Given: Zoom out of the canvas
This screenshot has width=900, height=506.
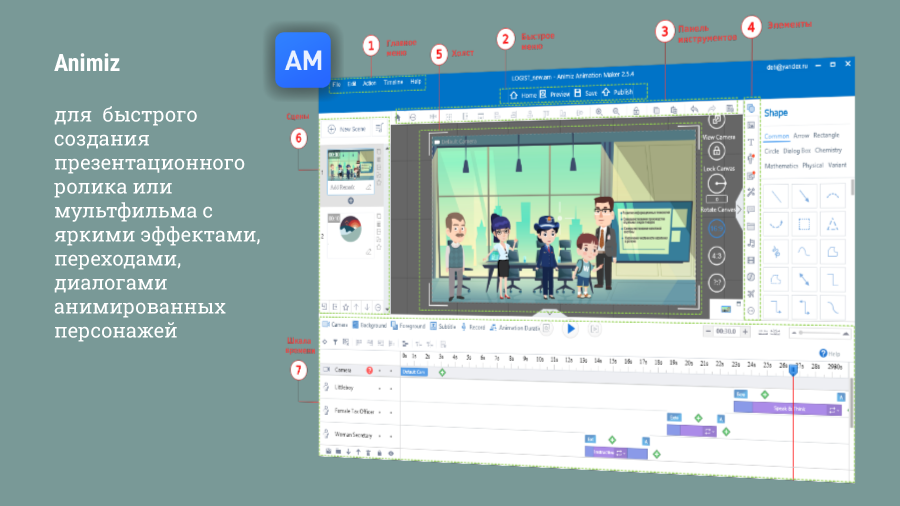Looking at the screenshot, I should [x=616, y=111].
